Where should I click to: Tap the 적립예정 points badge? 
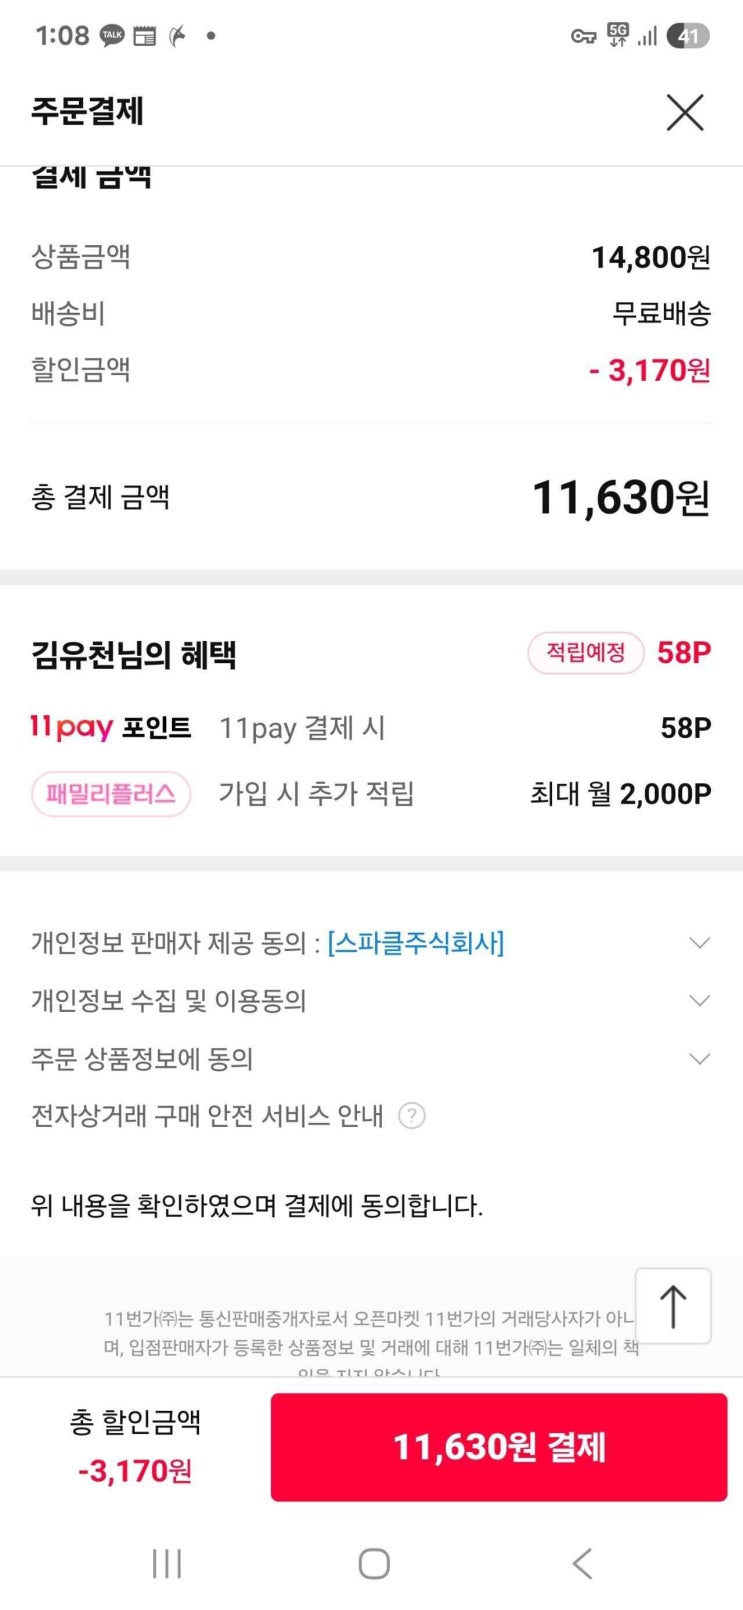[x=585, y=654]
